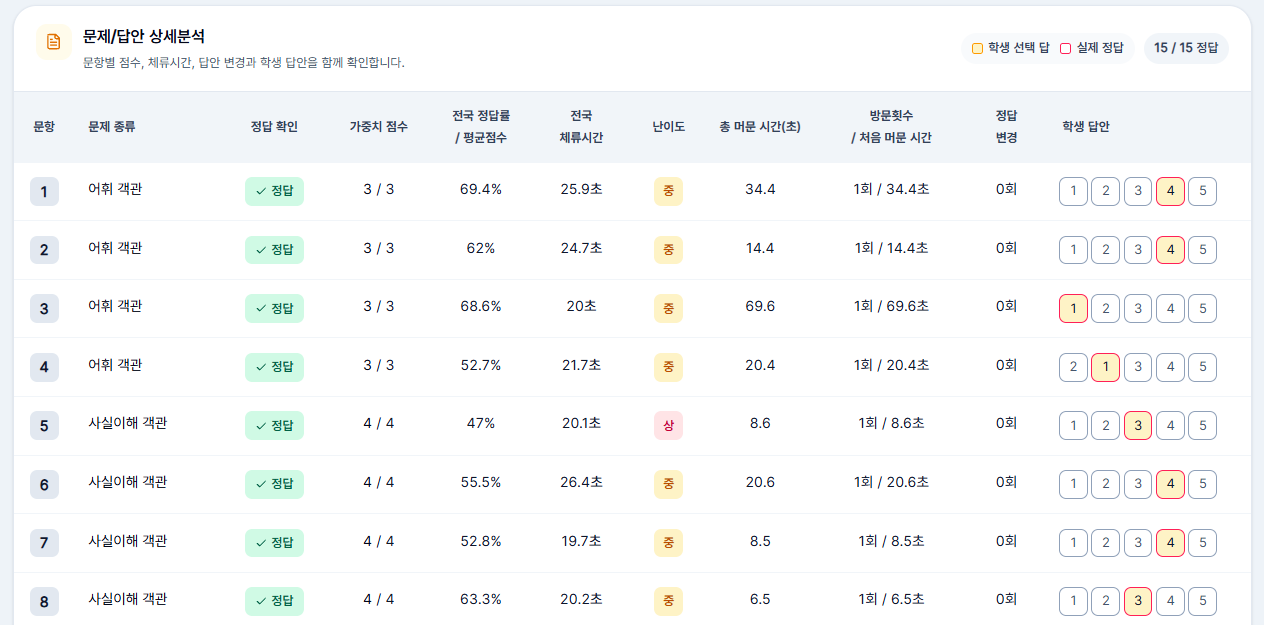Click the 중 difficulty tag in row 4
1264x625 pixels.
[x=668, y=367]
